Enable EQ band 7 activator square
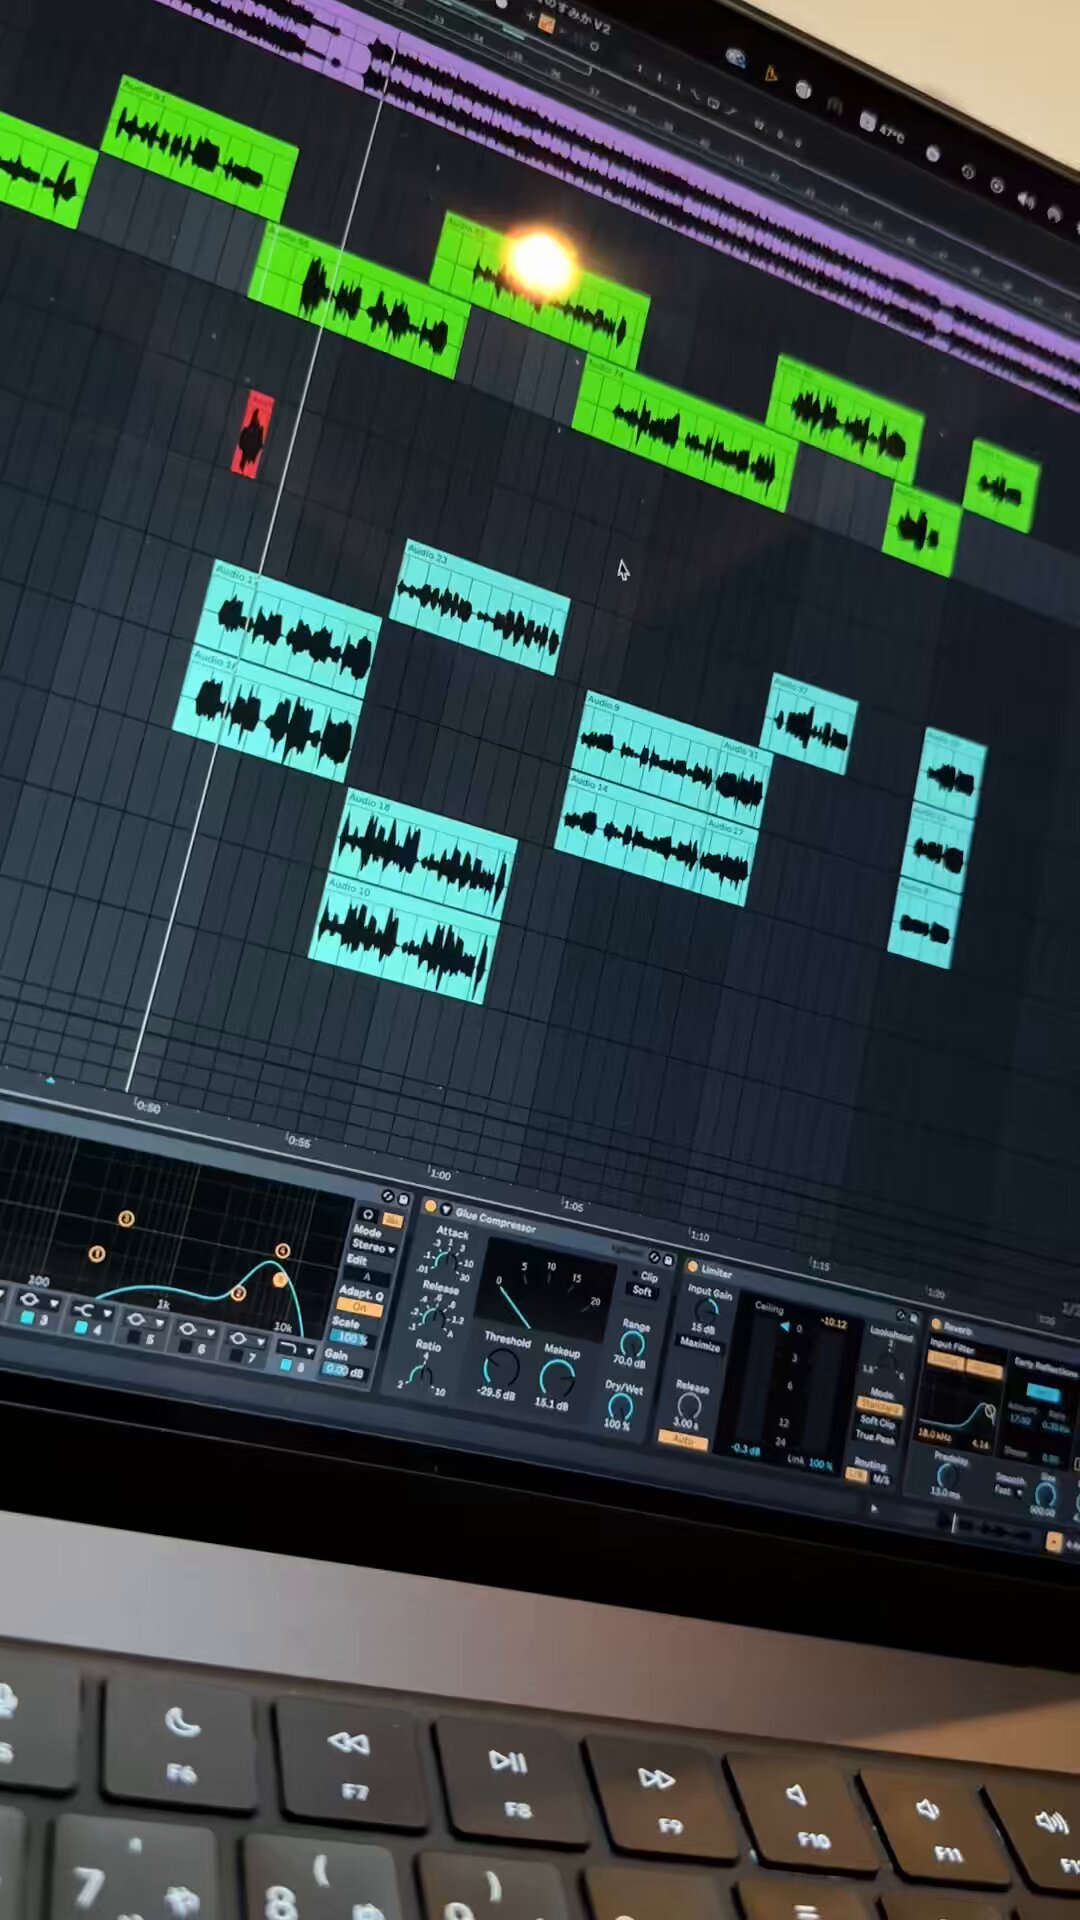 click(x=236, y=1354)
